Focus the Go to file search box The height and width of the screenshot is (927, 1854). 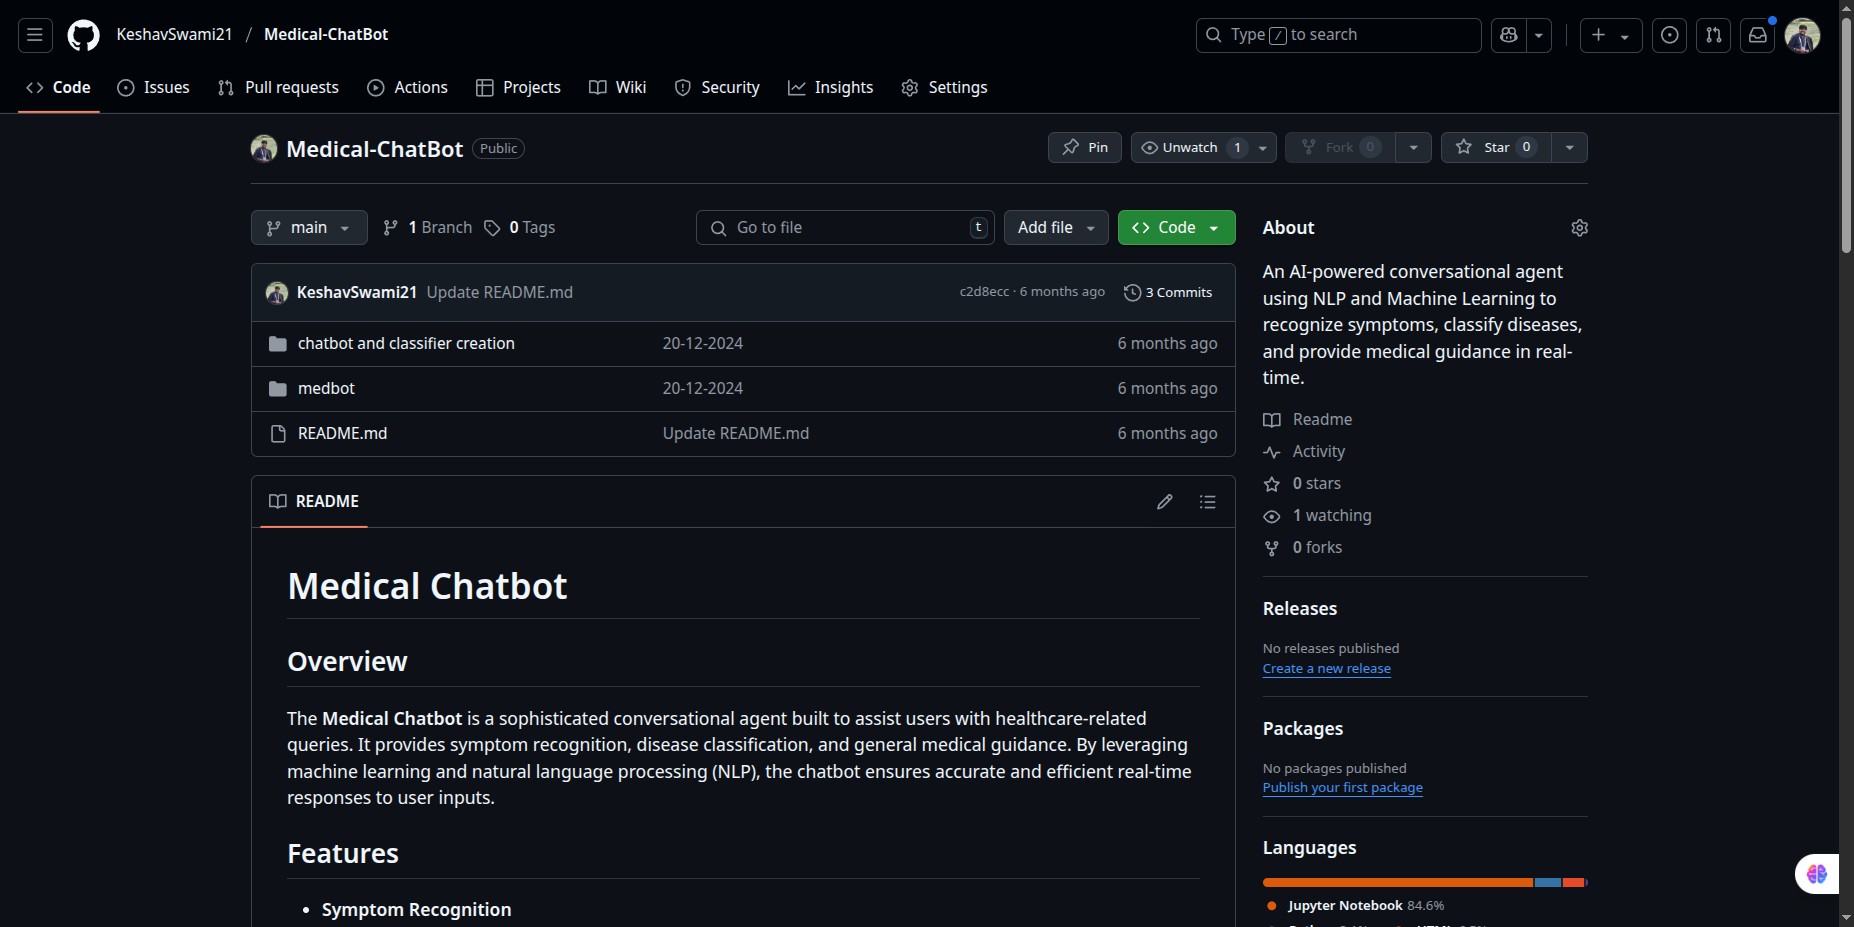(845, 228)
